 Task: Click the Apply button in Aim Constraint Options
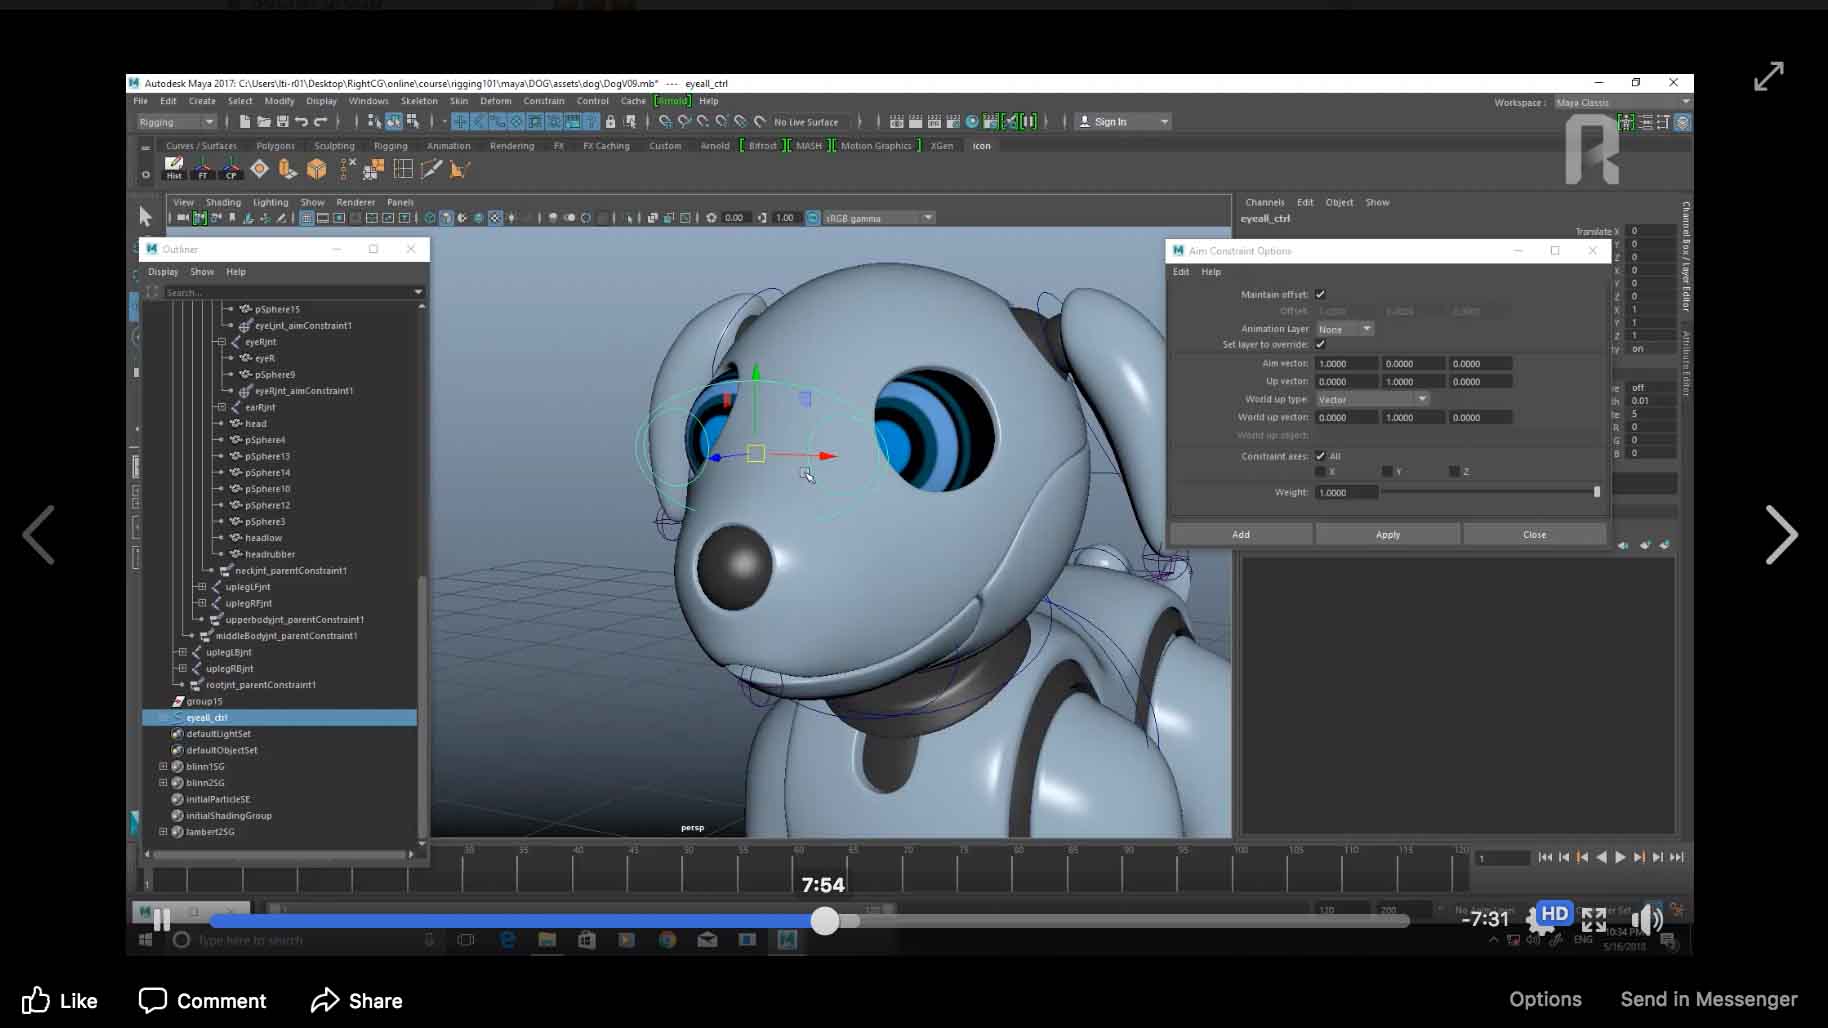pos(1387,535)
